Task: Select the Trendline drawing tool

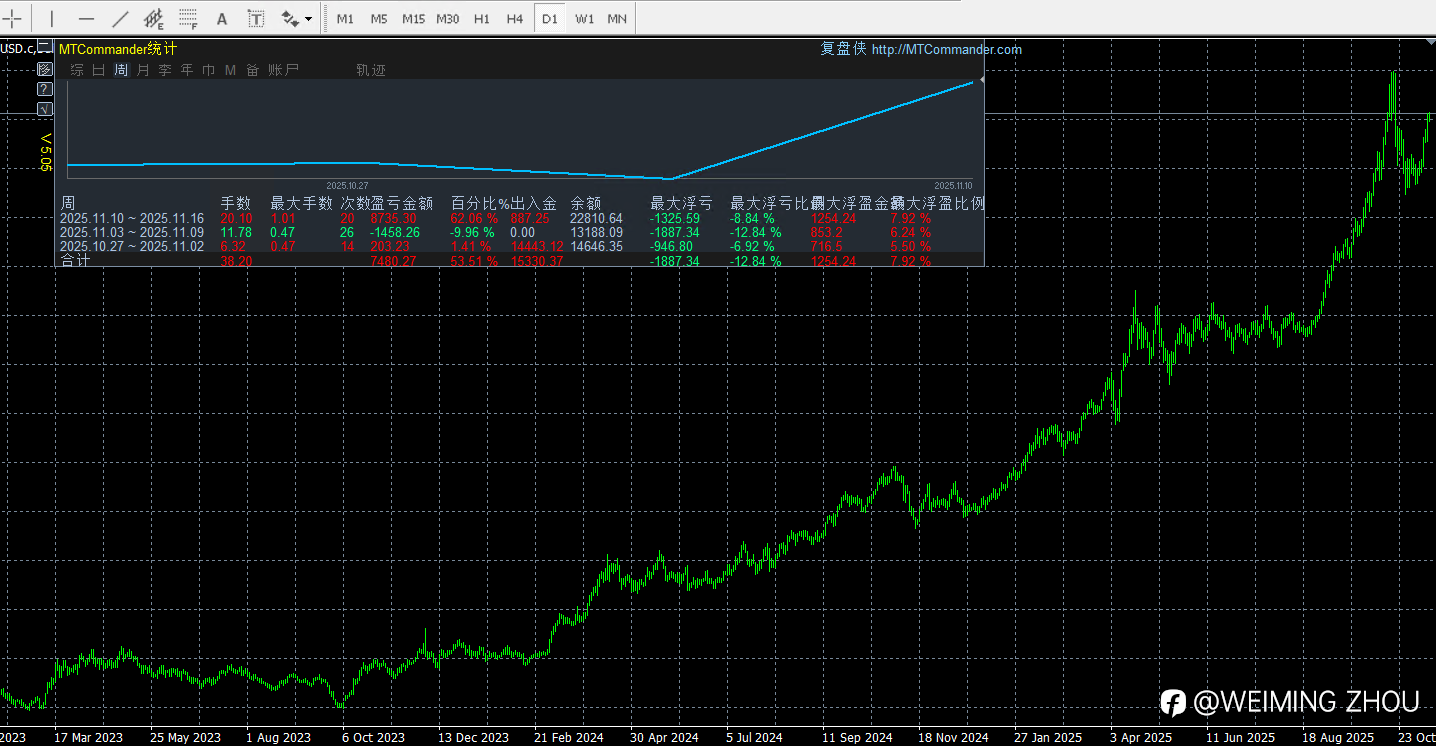Action: point(120,18)
